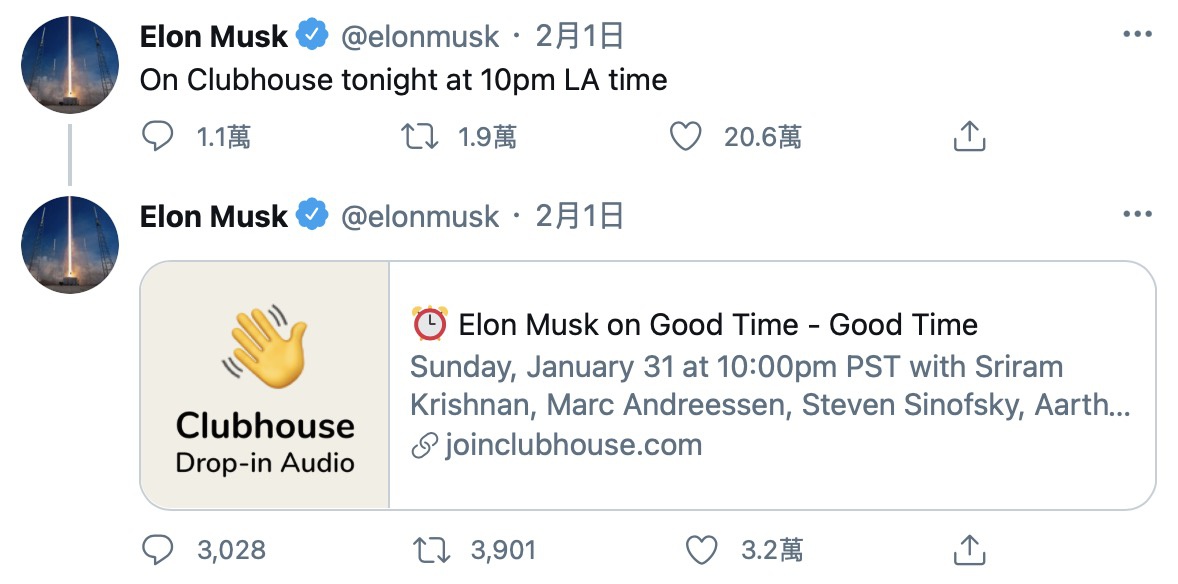1178x584 pixels.
Task: Open the first tweet's 2月1日 timestamp
Action: click(580, 37)
